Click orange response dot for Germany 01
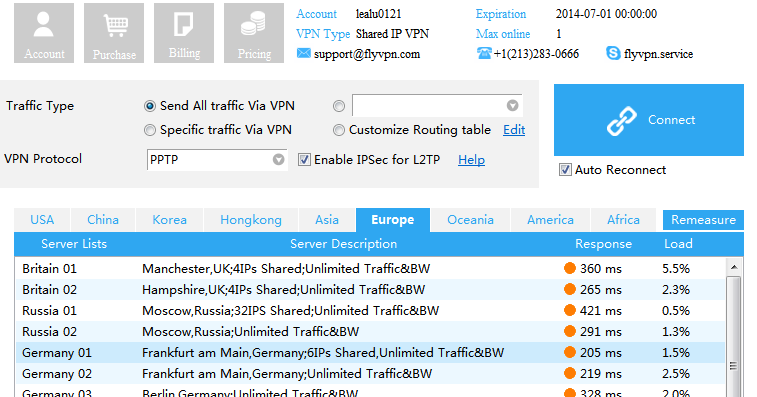 click(x=570, y=352)
